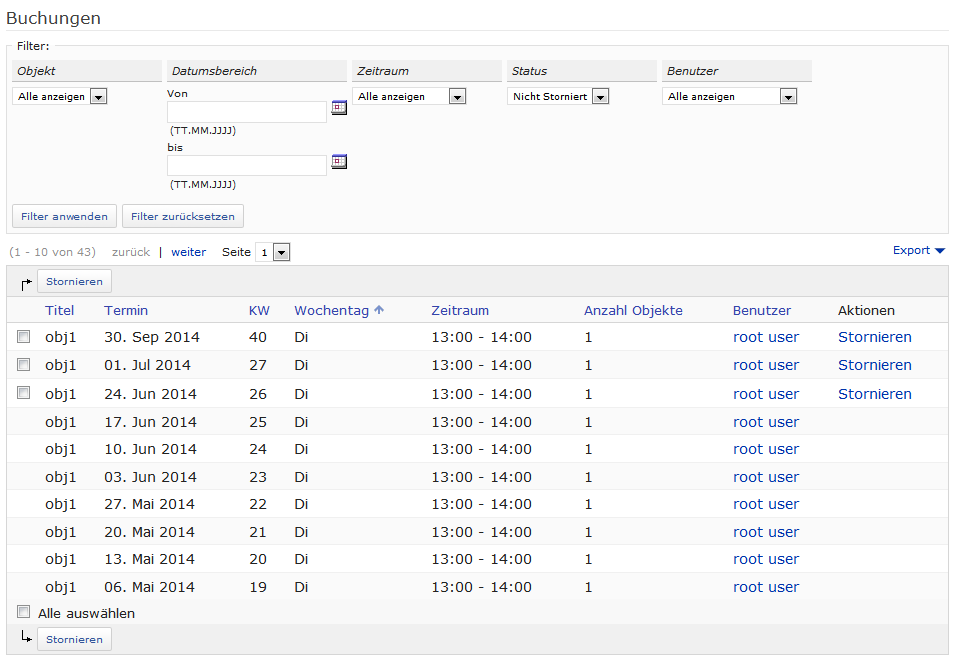Go to next page via weiter
Viewport: 958px width, 663px height.
click(188, 252)
